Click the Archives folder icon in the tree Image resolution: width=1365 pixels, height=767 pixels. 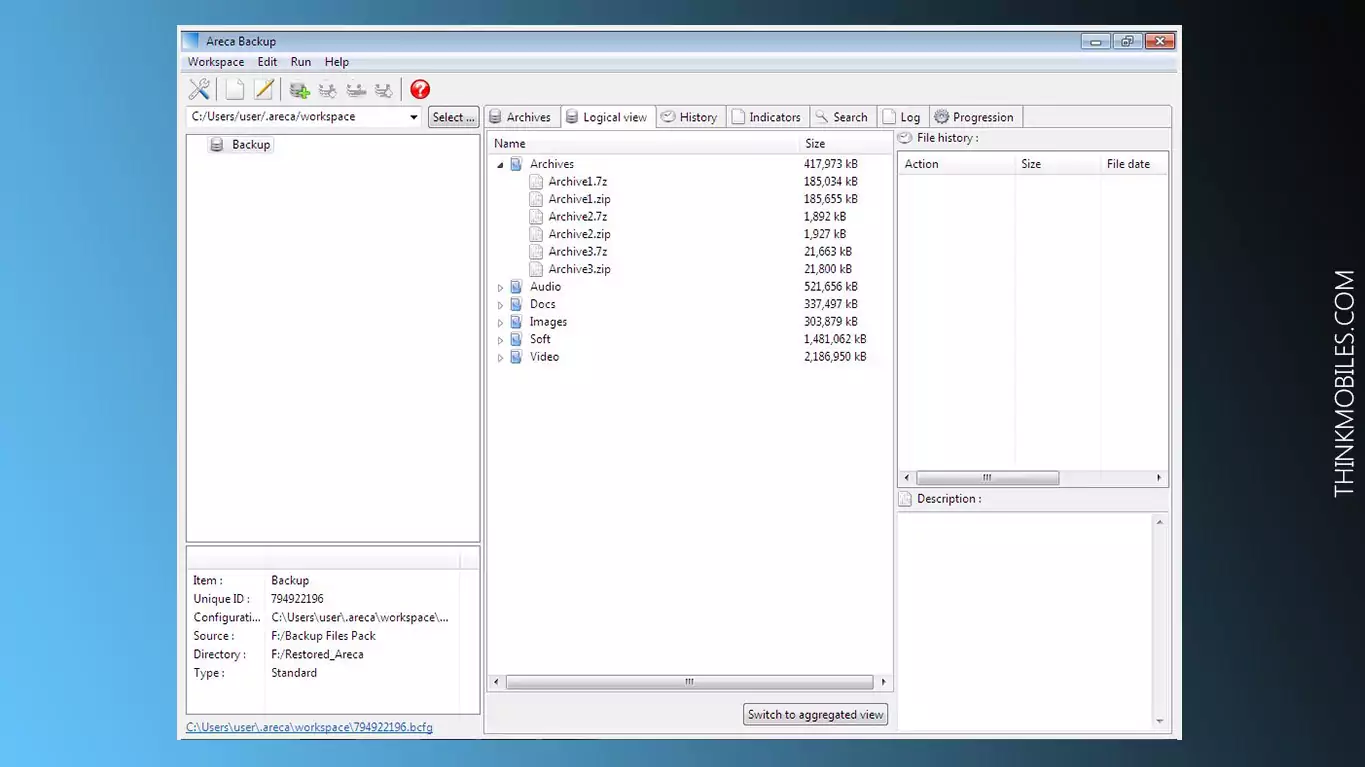pyautogui.click(x=516, y=164)
